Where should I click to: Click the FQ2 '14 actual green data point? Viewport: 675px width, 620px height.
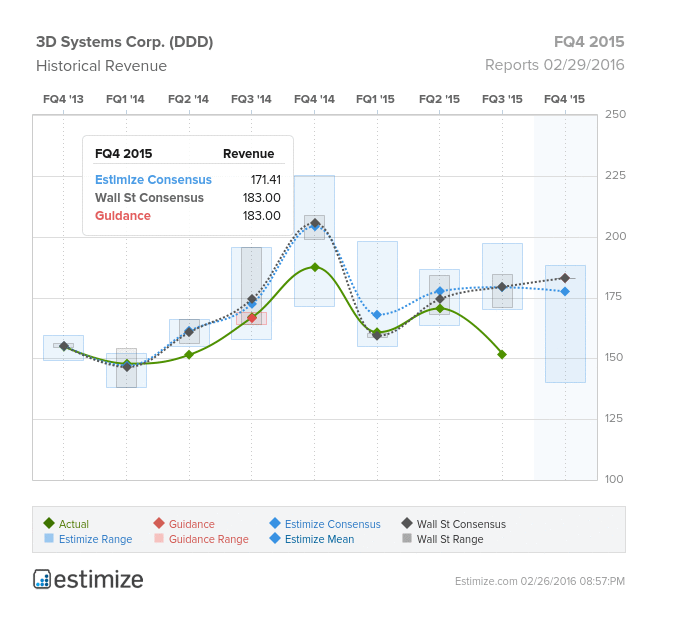(x=189, y=355)
